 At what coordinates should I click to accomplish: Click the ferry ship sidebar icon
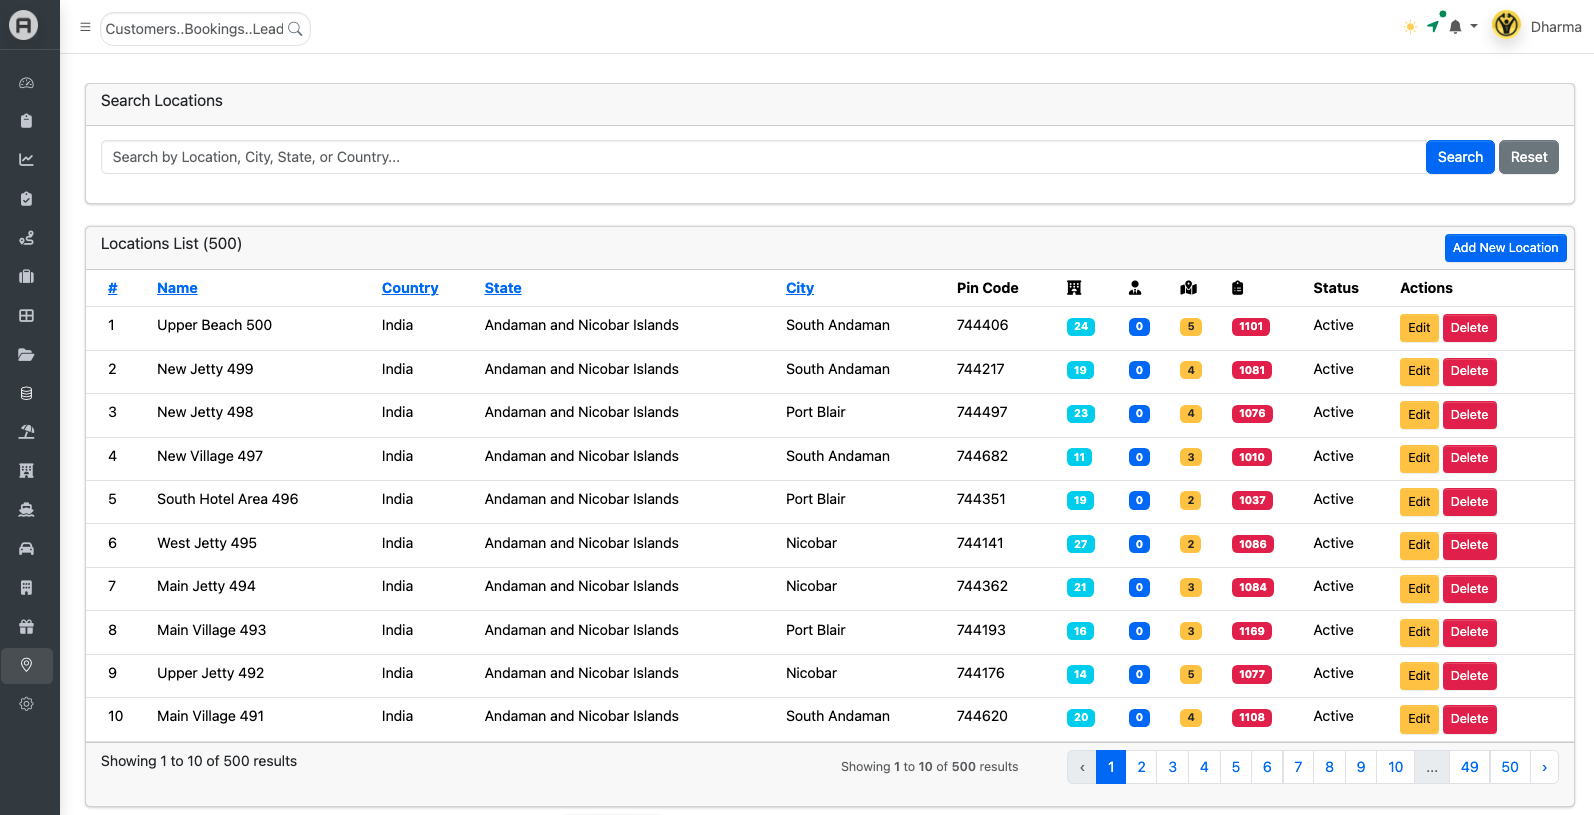(x=27, y=510)
